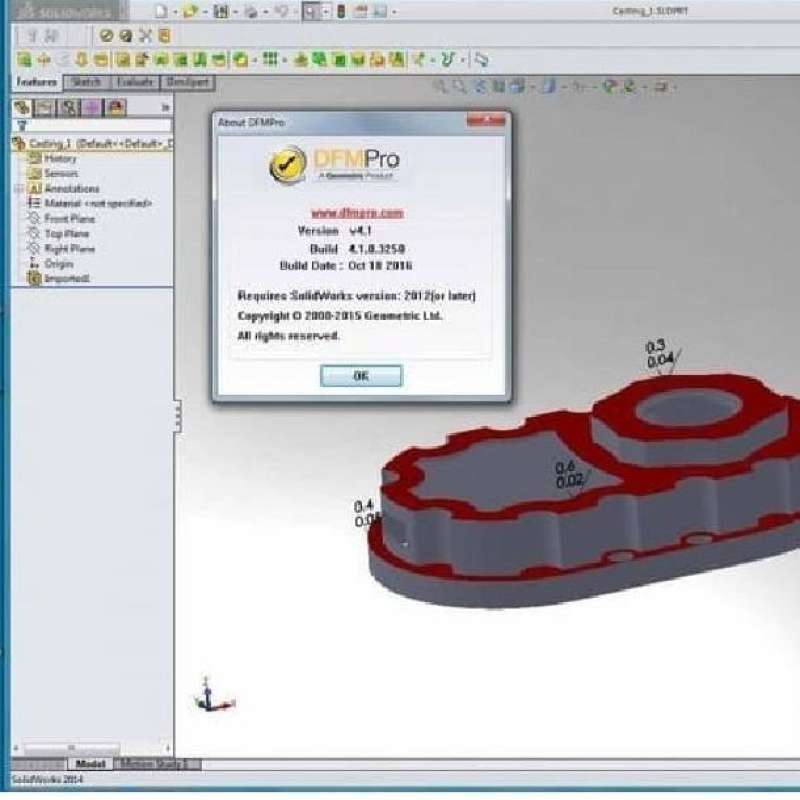800x800 pixels.
Task: Open the Options icon in top toolbar
Action: [x=381, y=11]
